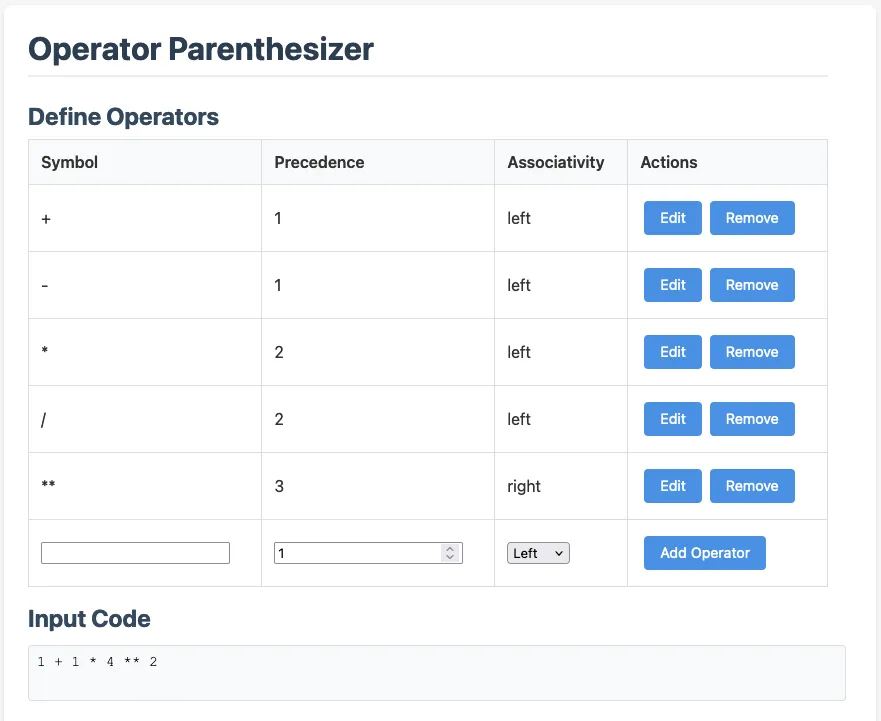This screenshot has height=721, width=881.
Task: Edit the + operator row
Action: [x=673, y=218]
